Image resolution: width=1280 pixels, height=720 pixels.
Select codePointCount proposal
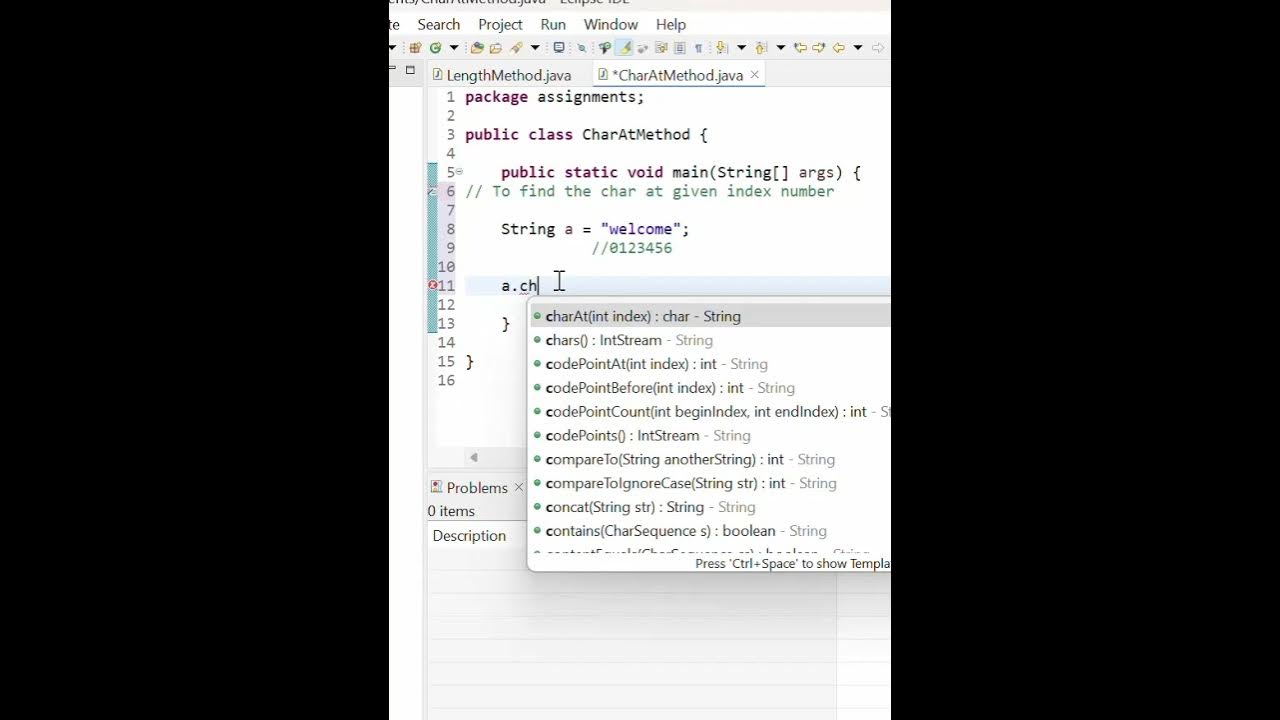coord(710,411)
